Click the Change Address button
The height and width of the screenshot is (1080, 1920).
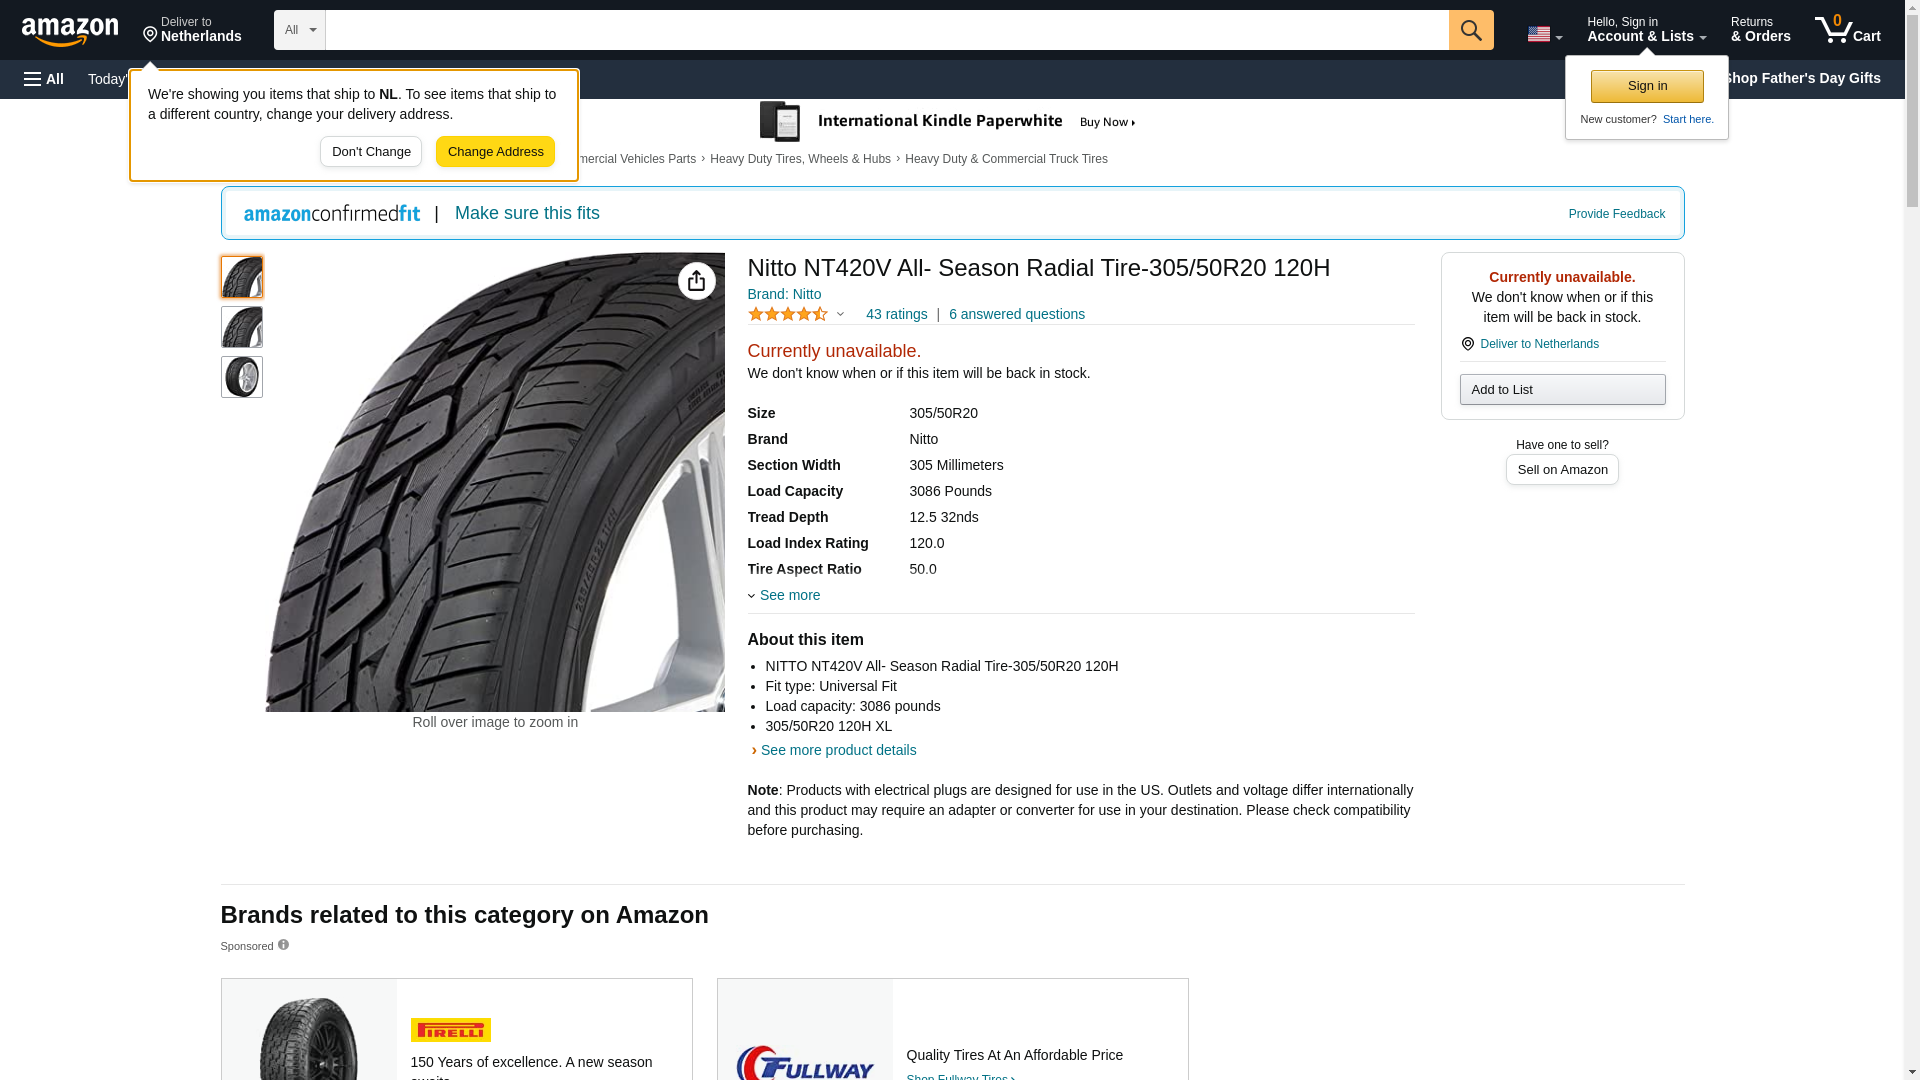click(x=495, y=152)
